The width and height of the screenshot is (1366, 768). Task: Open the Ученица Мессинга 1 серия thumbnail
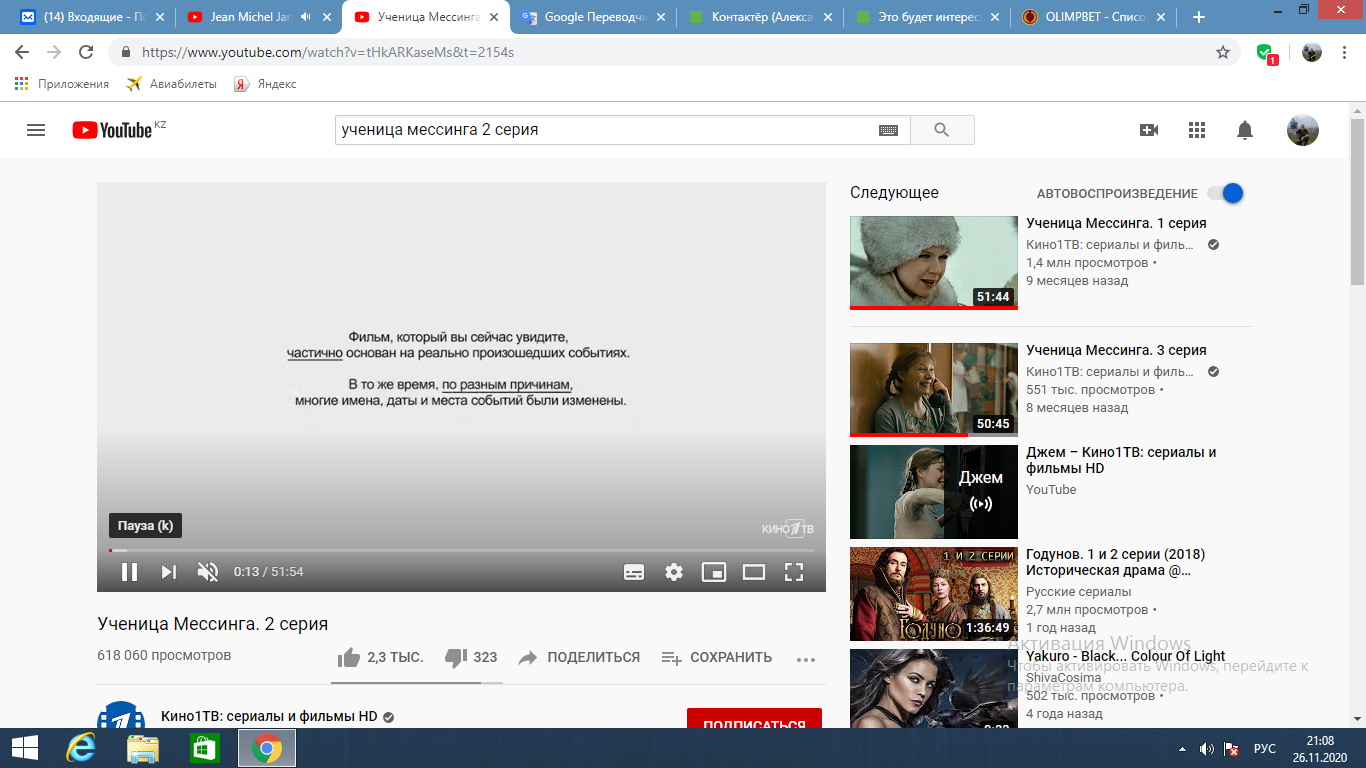934,262
